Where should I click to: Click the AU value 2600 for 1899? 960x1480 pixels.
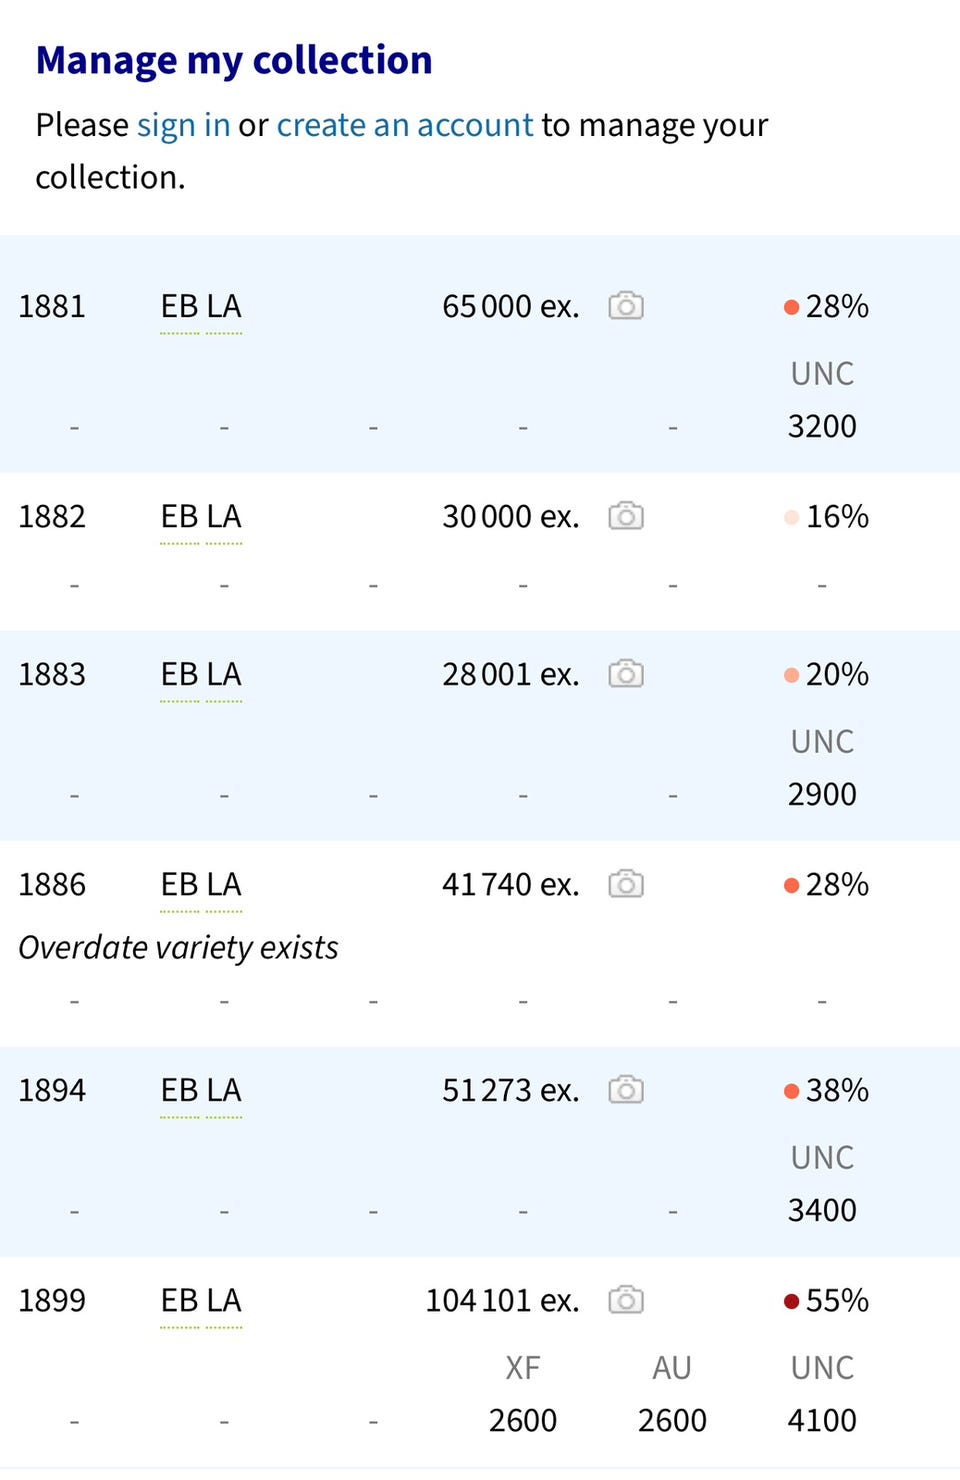(672, 1420)
